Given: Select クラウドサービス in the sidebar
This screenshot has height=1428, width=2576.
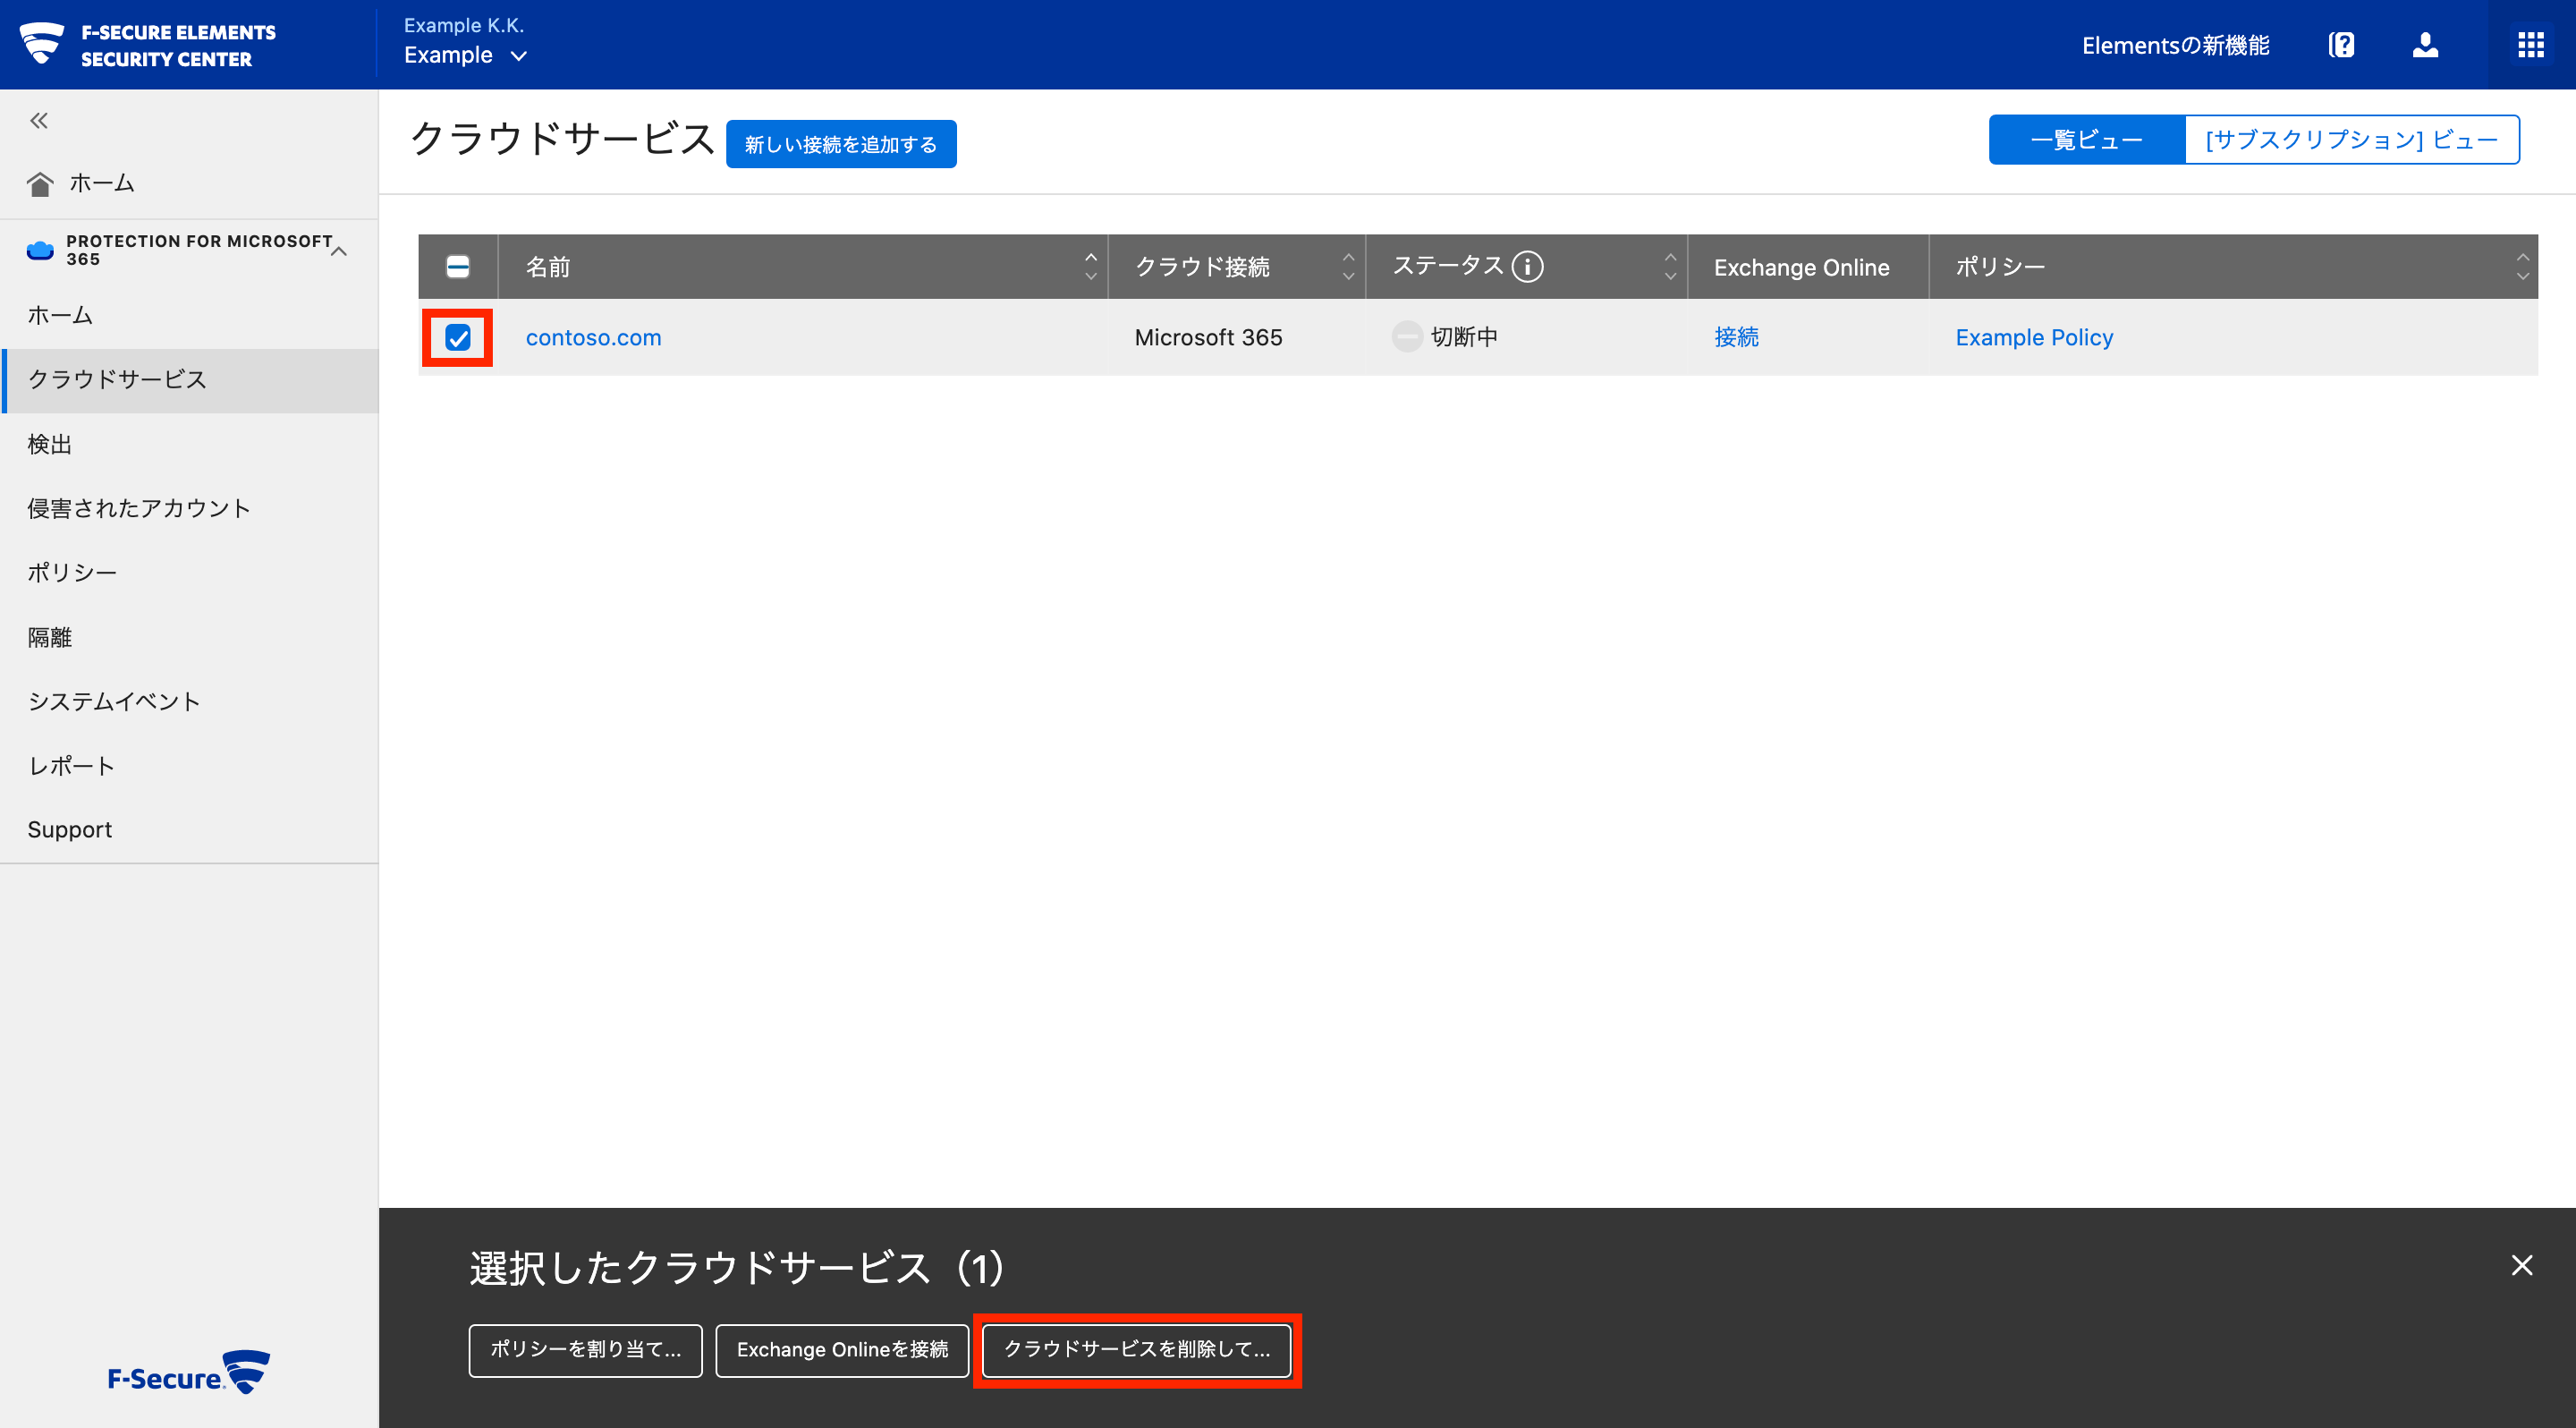Looking at the screenshot, I should (x=189, y=380).
